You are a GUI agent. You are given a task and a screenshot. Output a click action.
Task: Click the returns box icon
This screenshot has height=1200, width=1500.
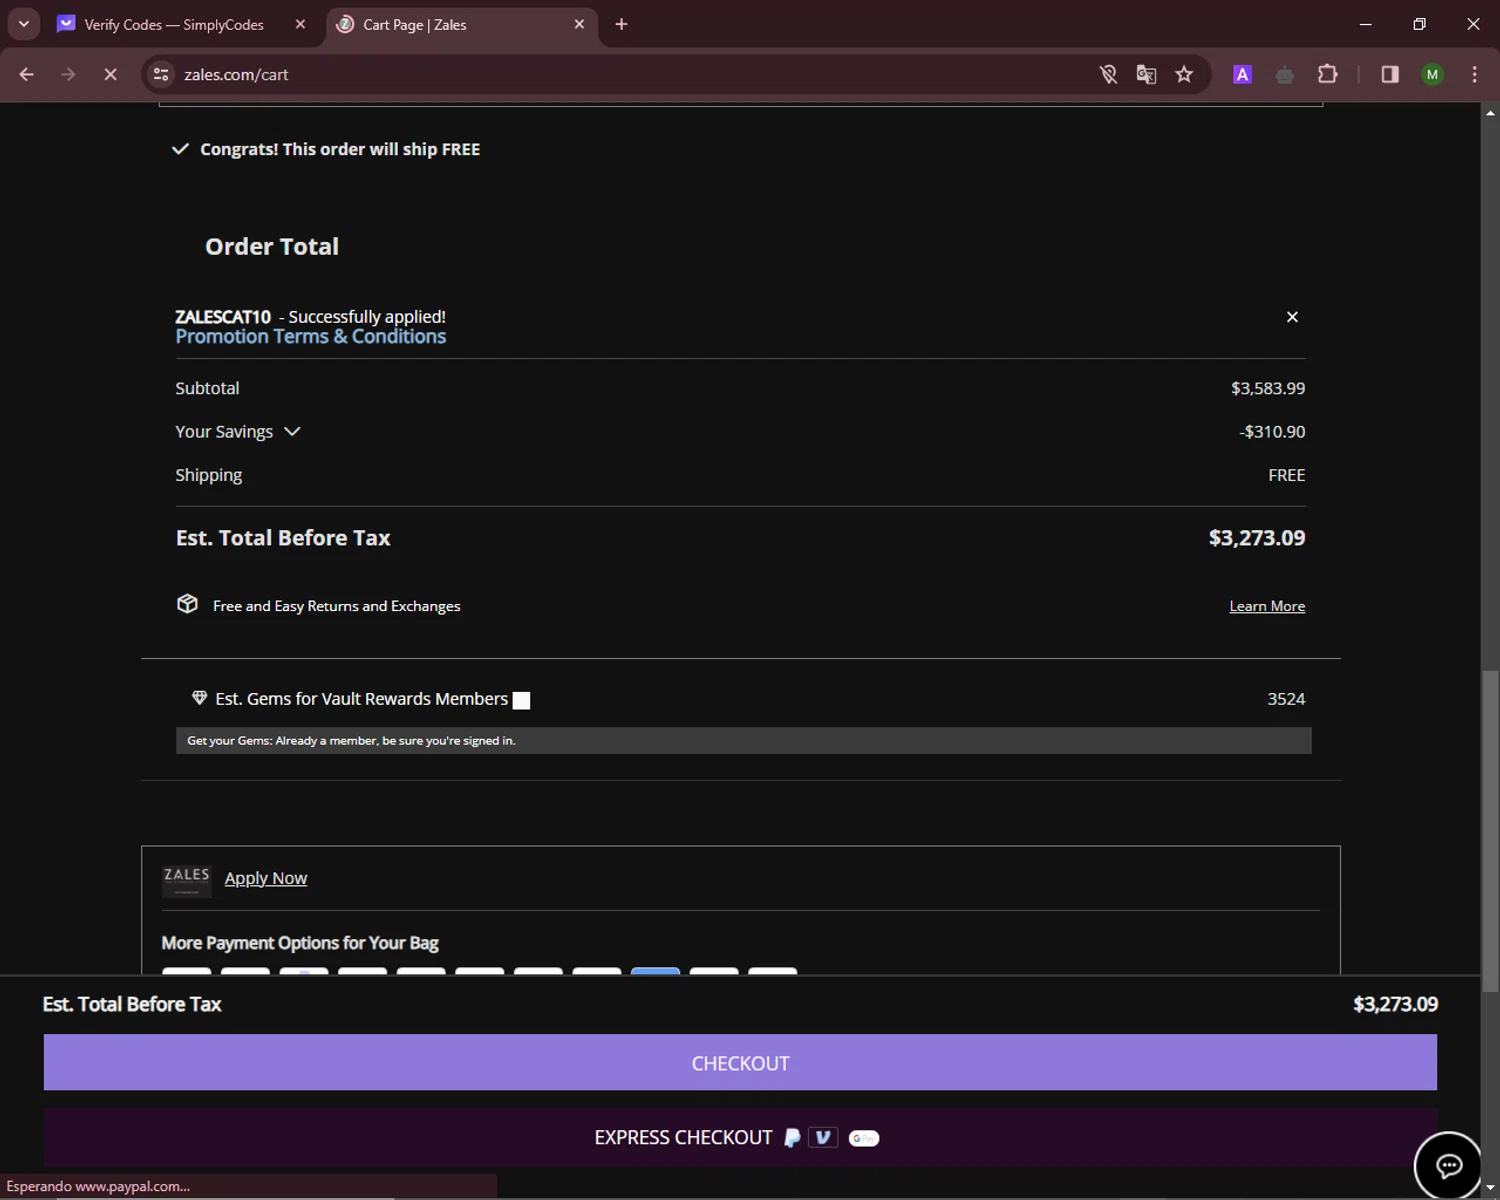[187, 604]
